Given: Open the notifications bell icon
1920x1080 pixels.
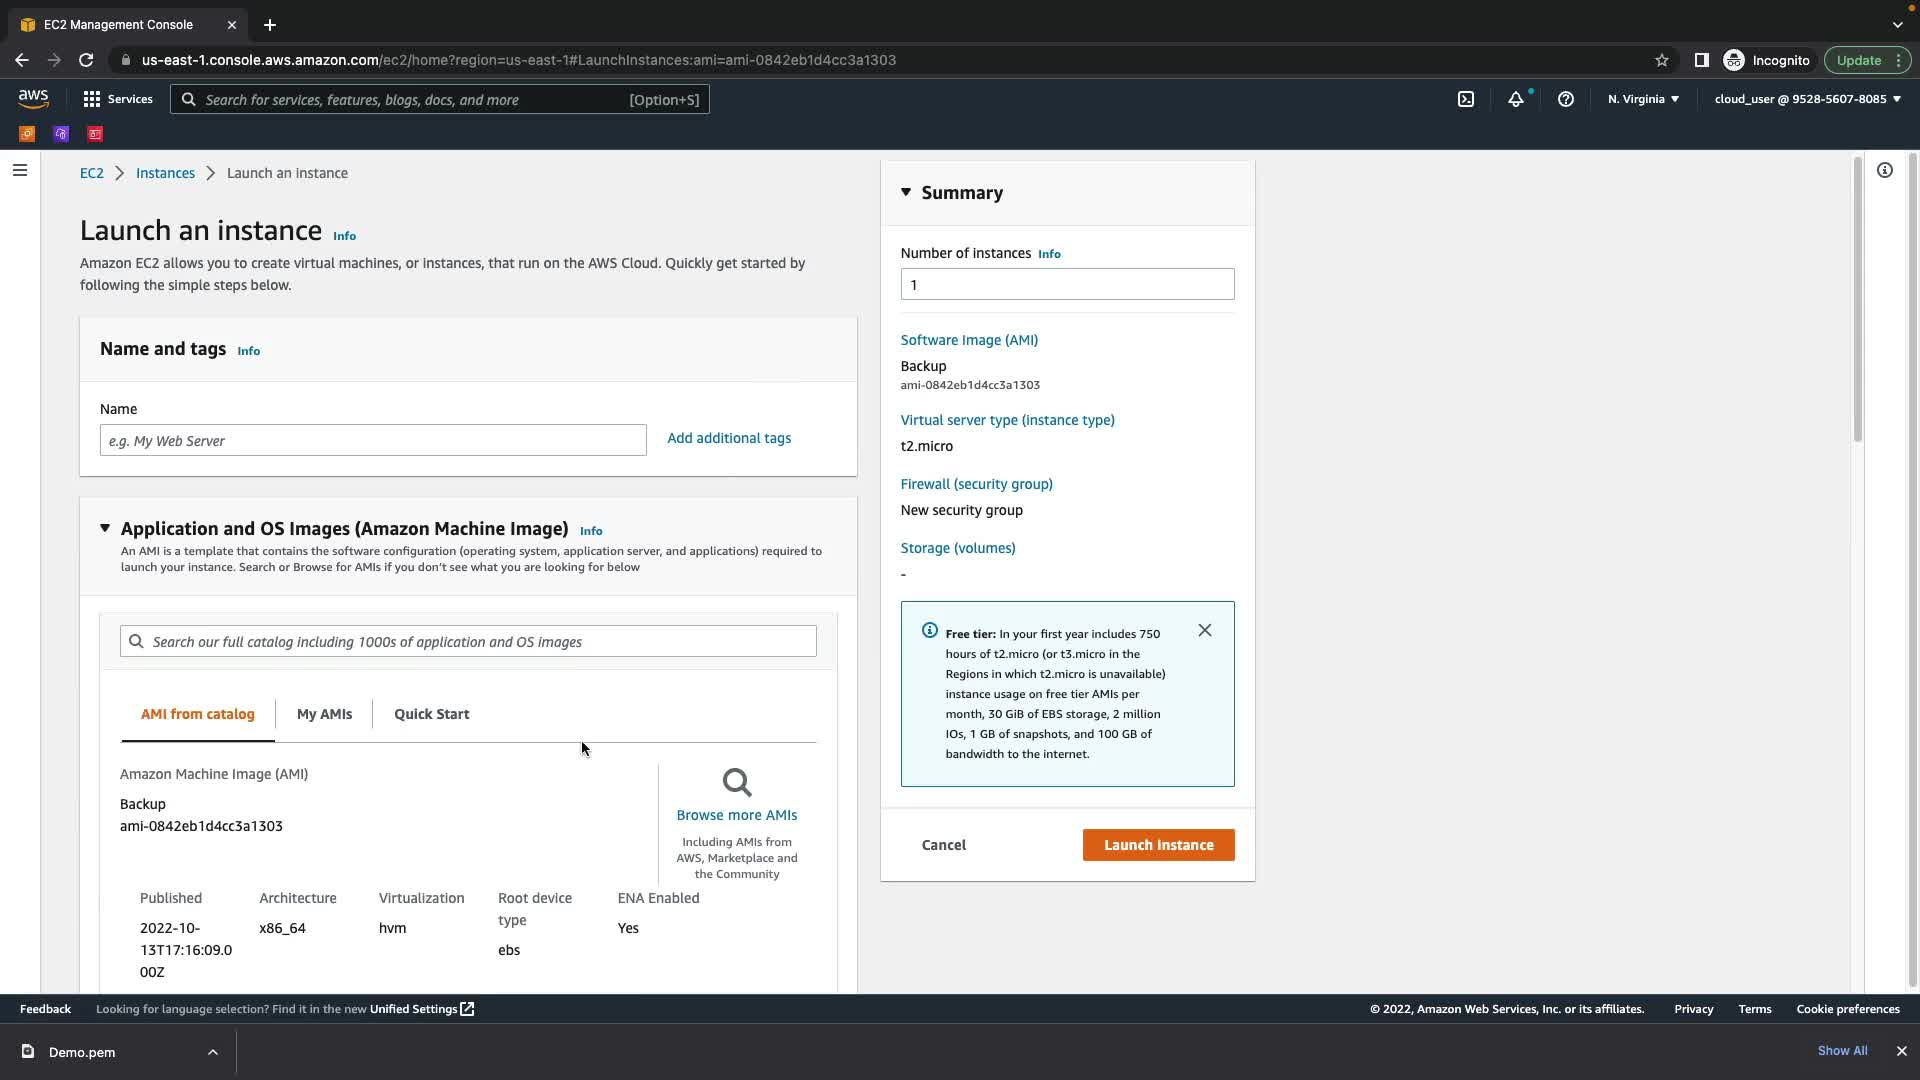Looking at the screenshot, I should (1516, 99).
